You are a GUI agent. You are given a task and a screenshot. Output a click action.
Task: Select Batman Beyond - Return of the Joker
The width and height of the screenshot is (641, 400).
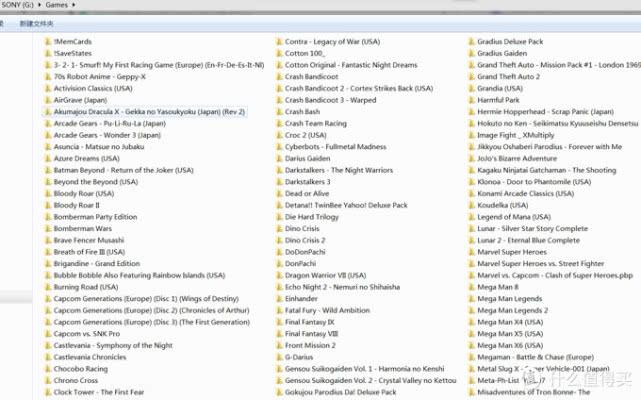click(x=123, y=170)
